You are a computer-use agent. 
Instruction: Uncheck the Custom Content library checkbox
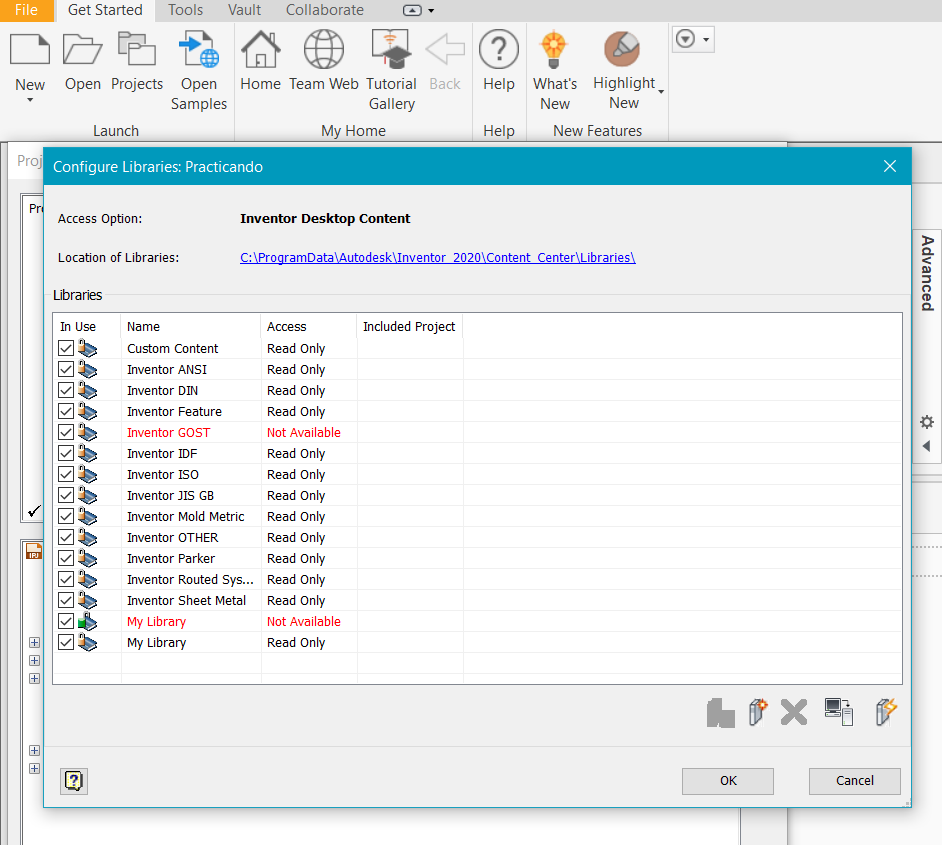point(65,348)
